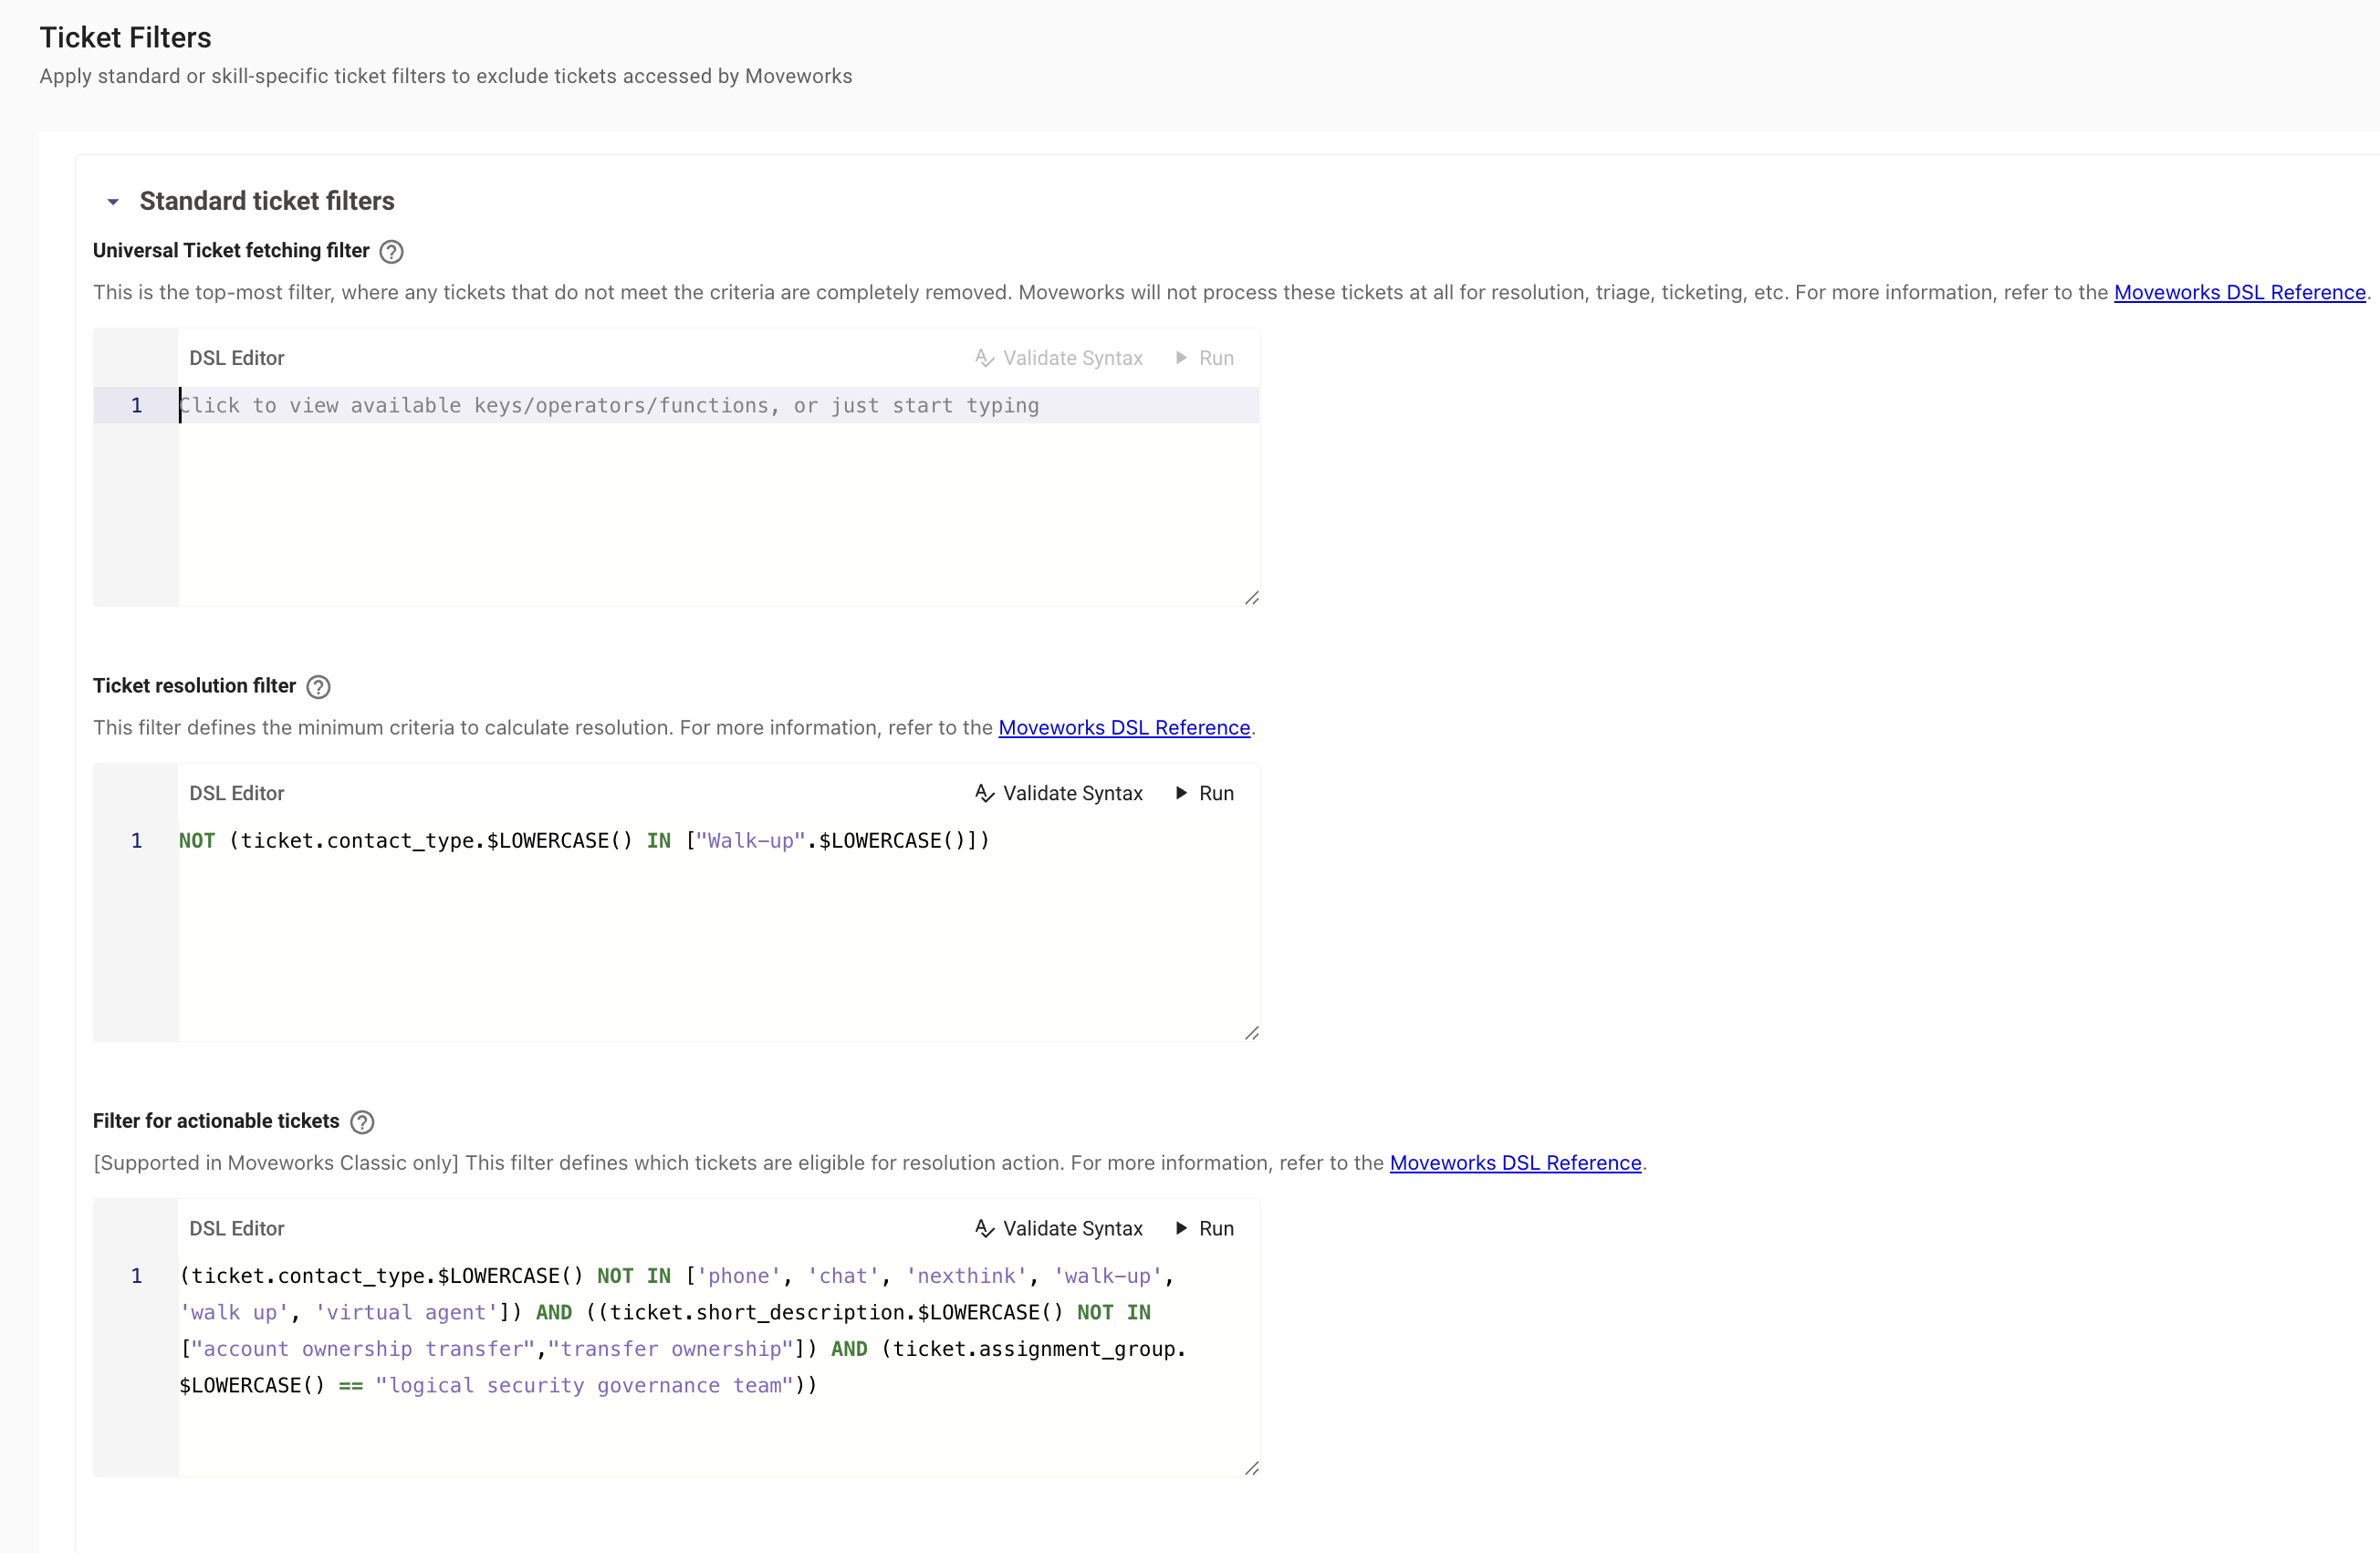Click Validate Syntax in actionable tickets editor
The image size is (2380, 1553).
point(1059,1228)
